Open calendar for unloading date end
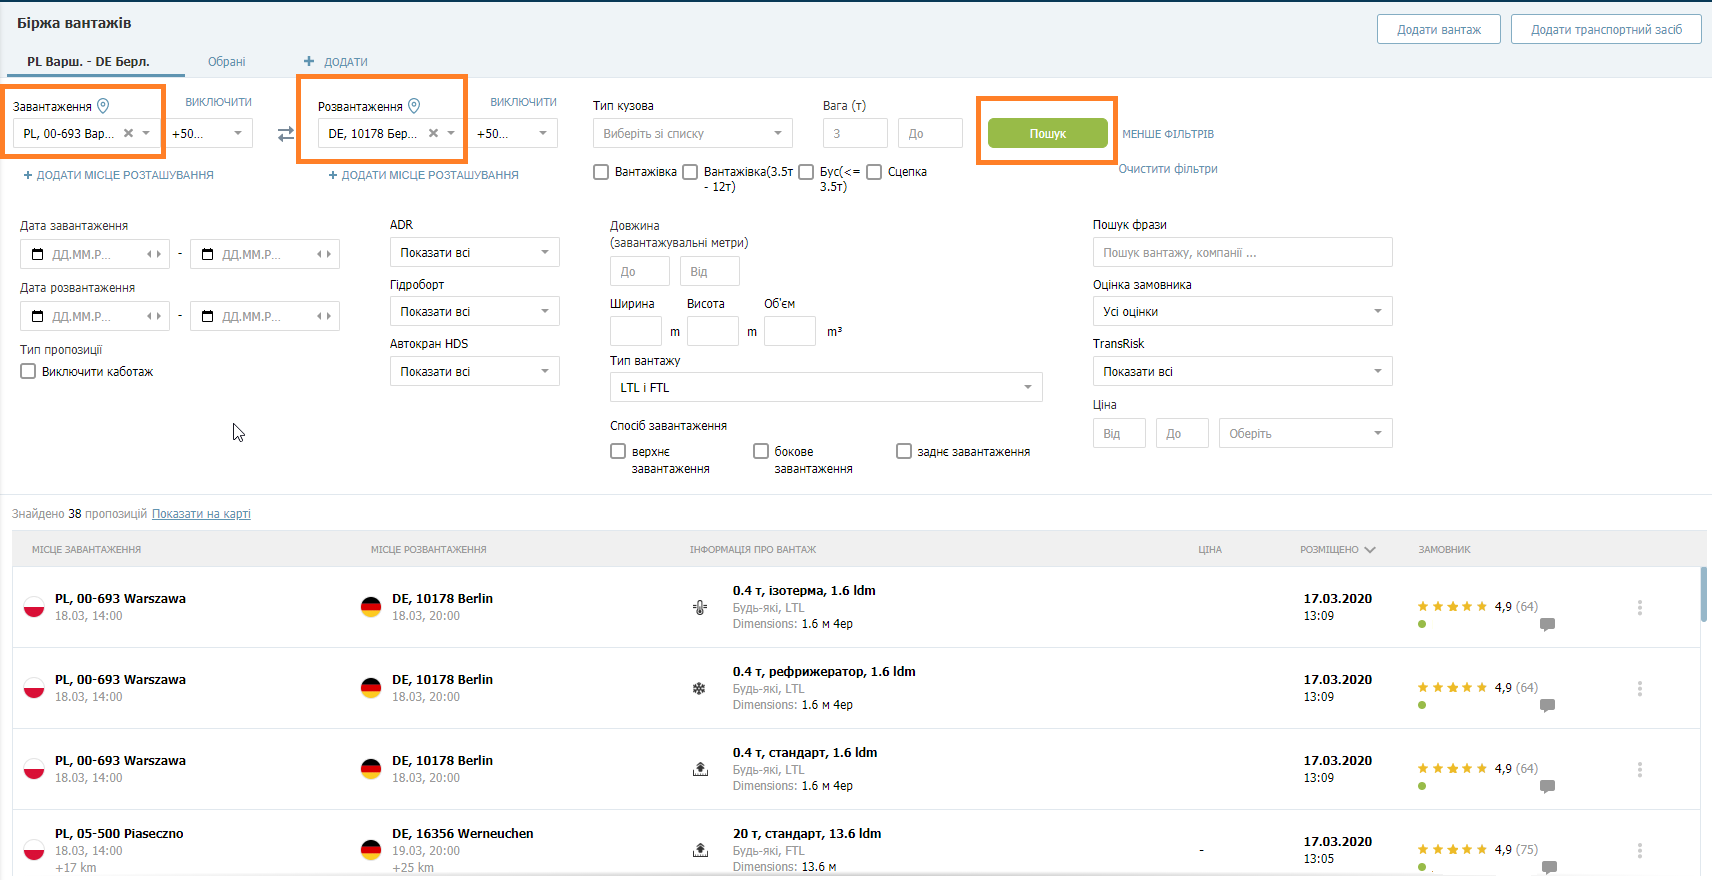Image resolution: width=1712 pixels, height=880 pixels. (208, 316)
